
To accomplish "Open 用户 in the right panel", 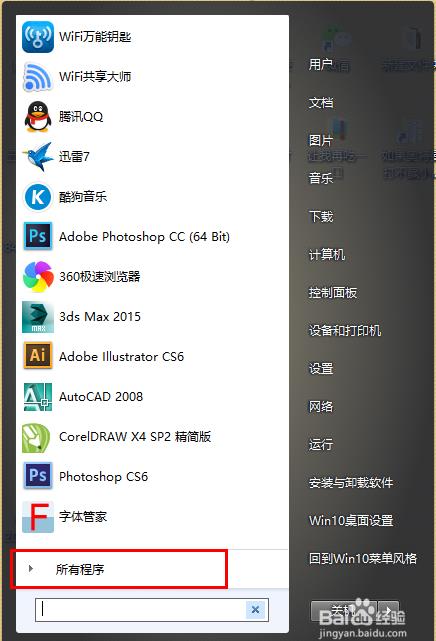I will click(321, 65).
